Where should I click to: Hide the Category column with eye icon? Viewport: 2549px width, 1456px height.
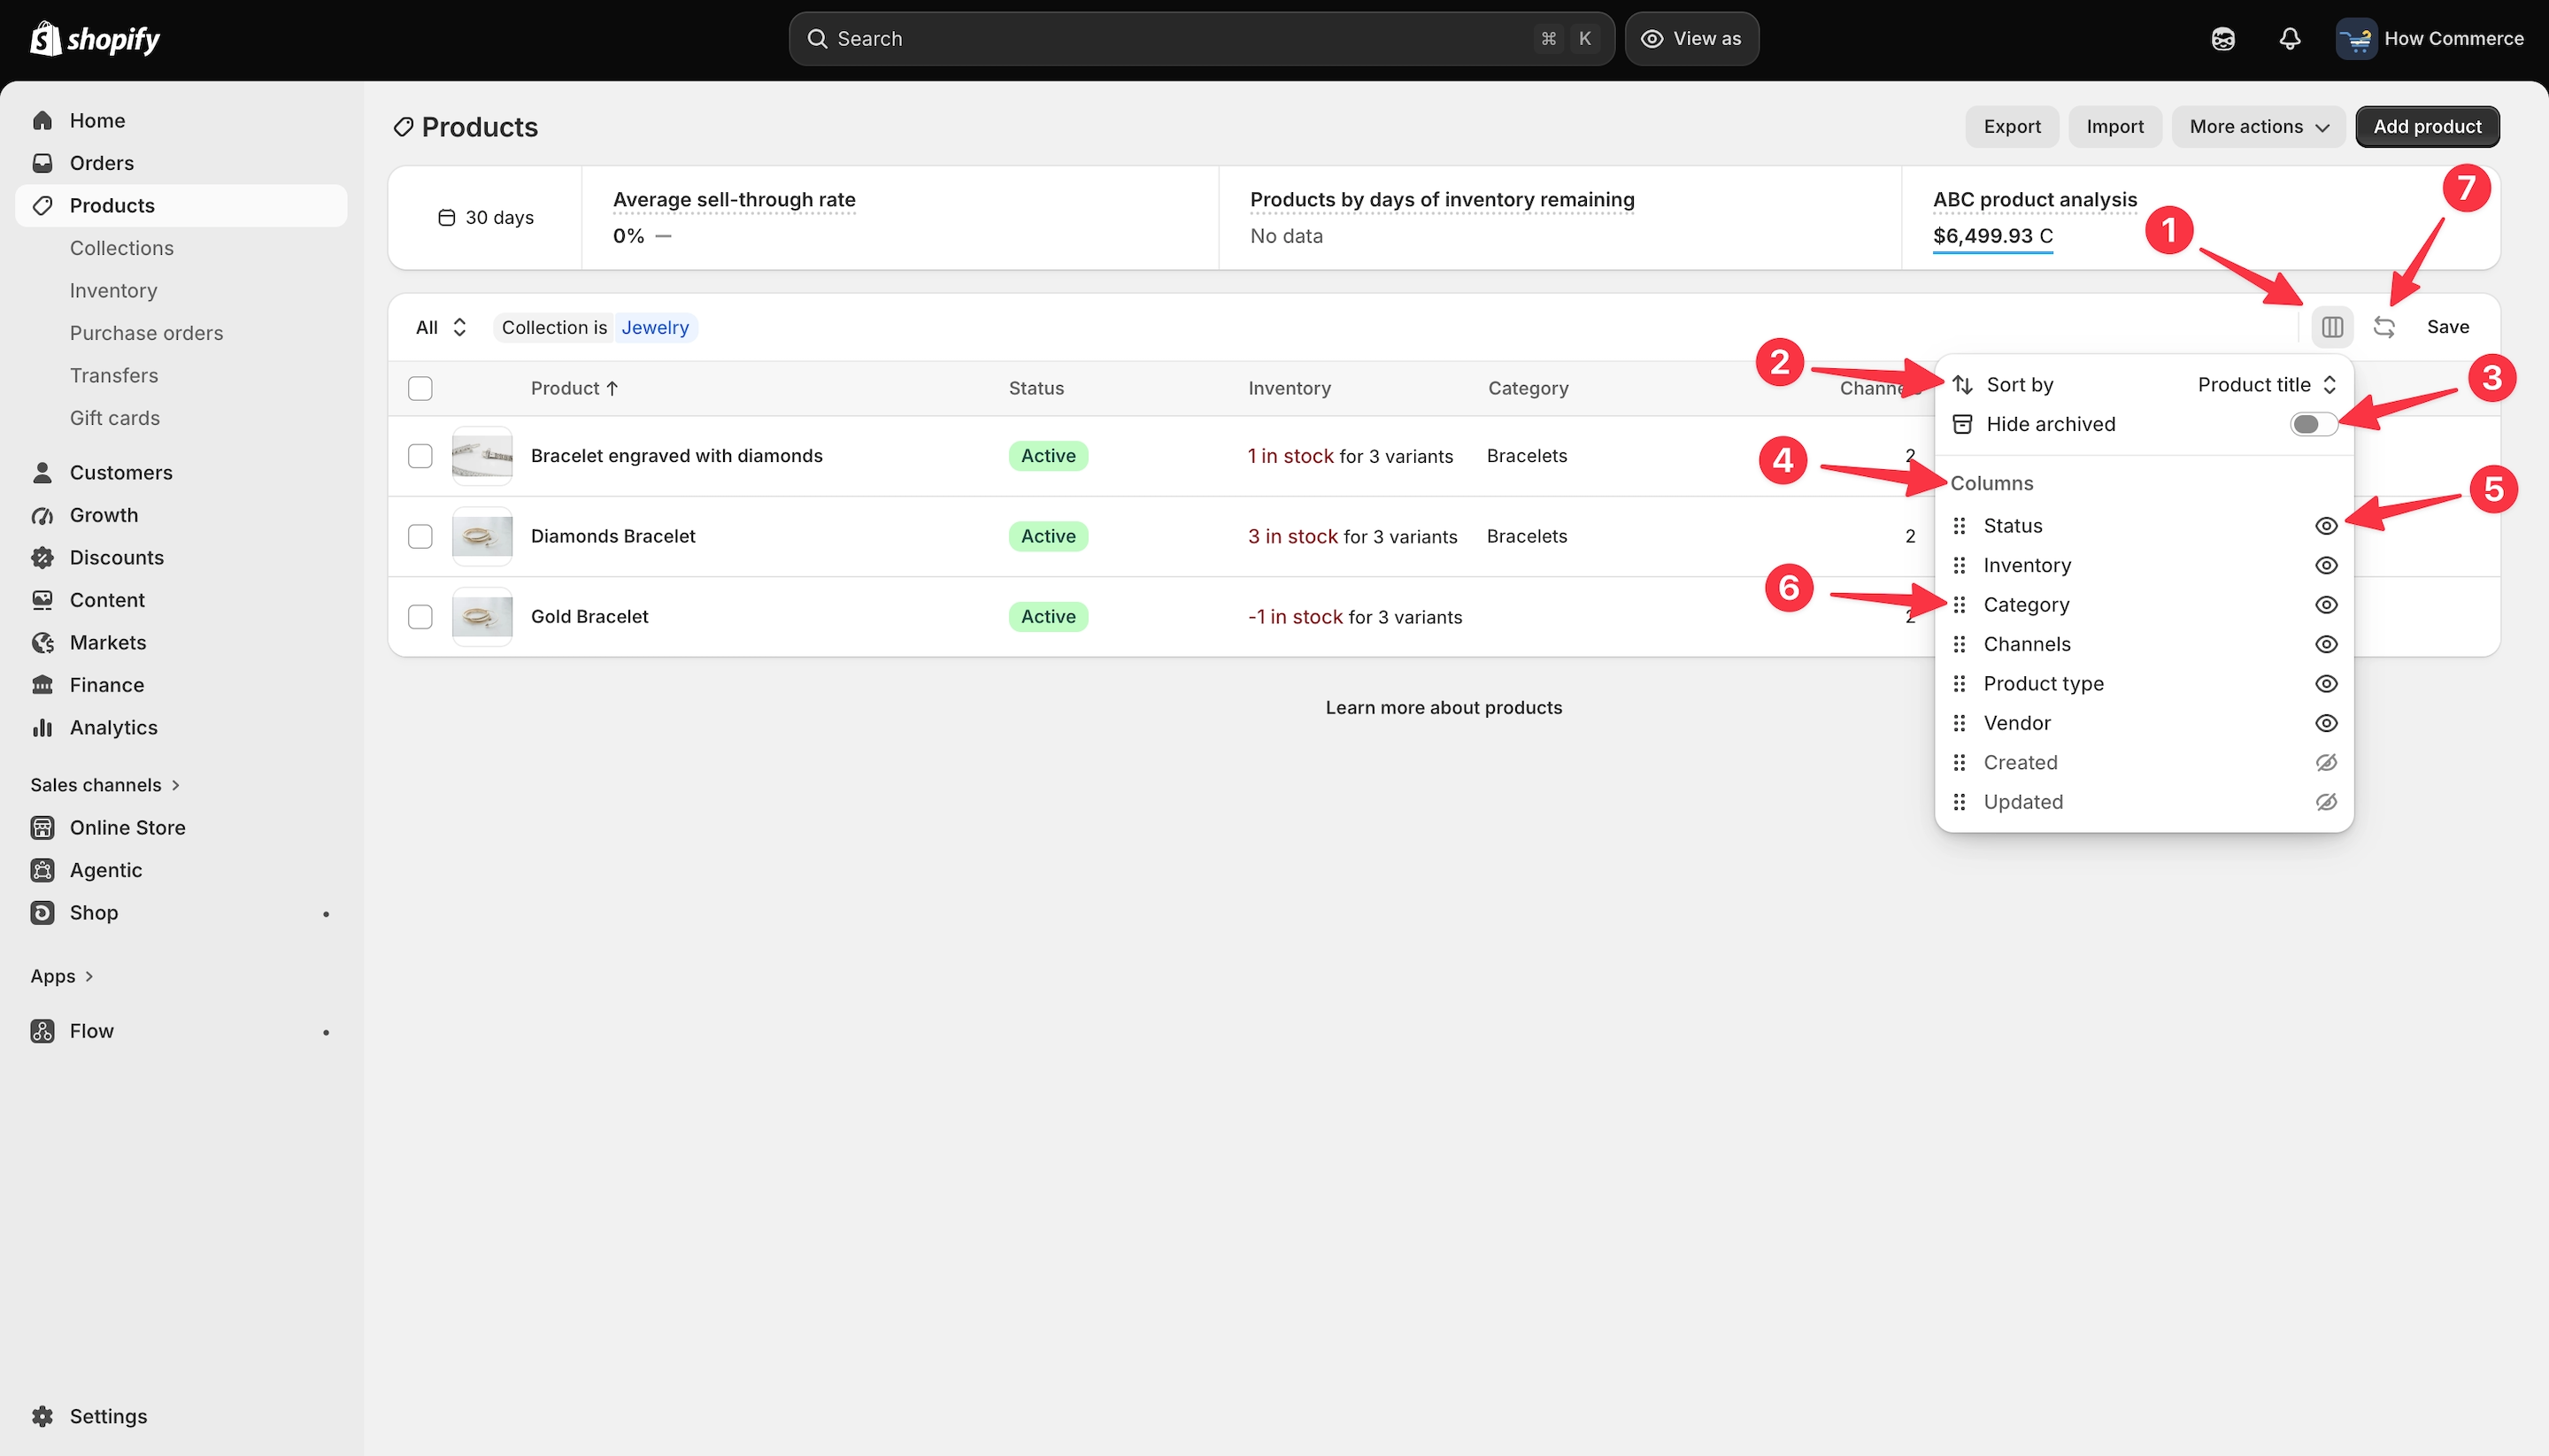2326,605
